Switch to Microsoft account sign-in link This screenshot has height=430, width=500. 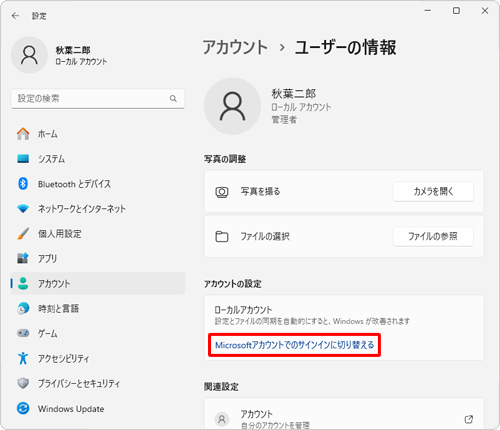coord(294,345)
